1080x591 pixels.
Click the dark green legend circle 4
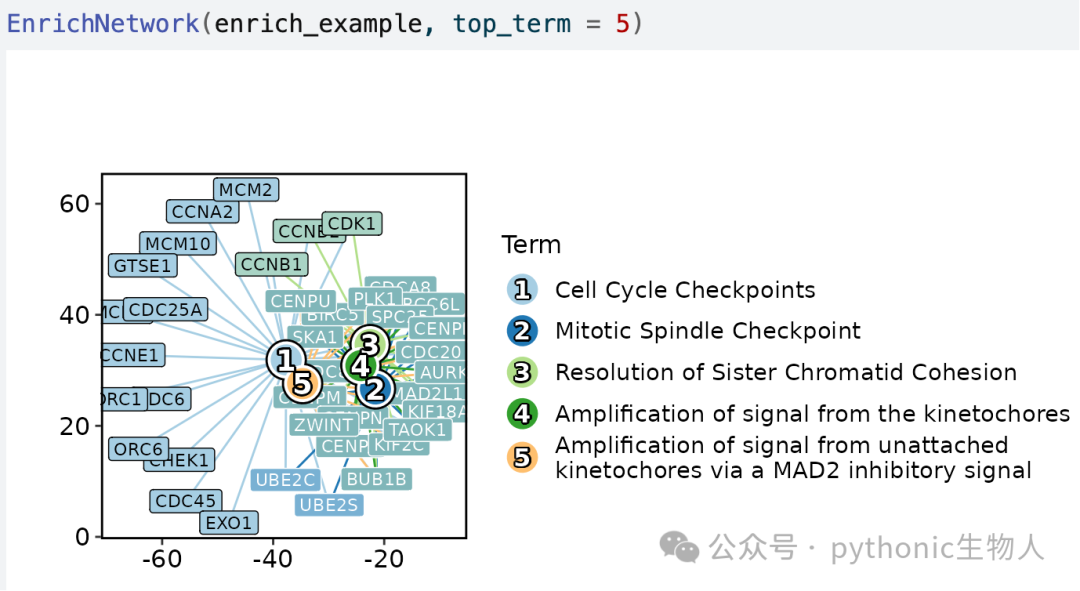coord(522,414)
